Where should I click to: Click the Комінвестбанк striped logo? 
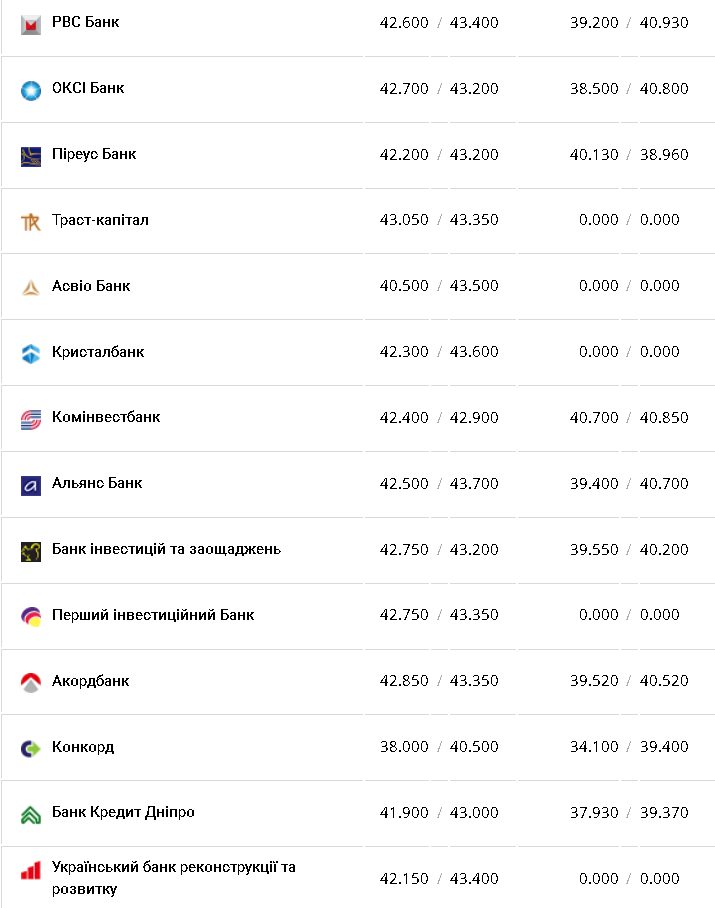tap(31, 420)
